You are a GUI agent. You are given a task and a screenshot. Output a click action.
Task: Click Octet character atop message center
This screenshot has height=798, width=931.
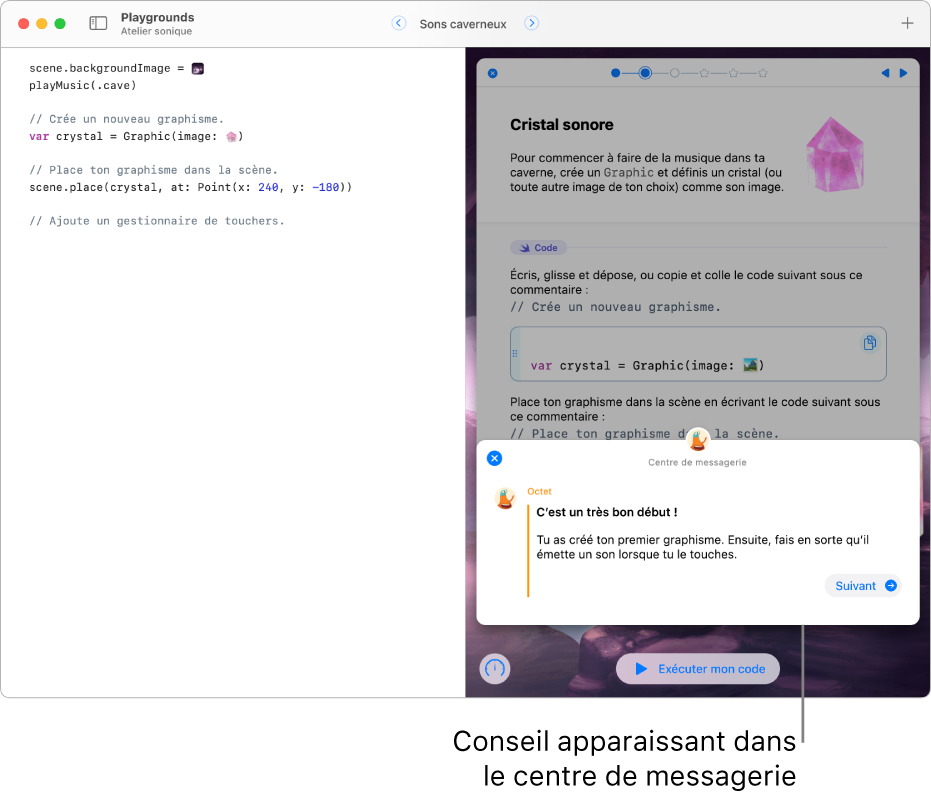(698, 439)
